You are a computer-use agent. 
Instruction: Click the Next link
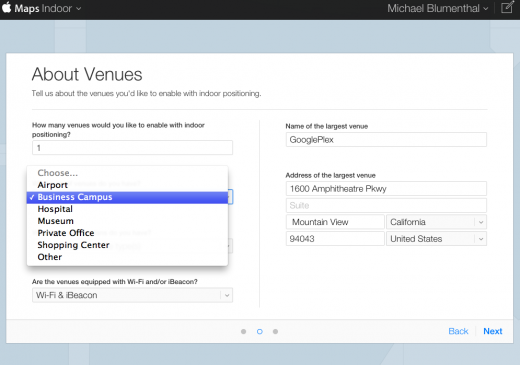point(493,331)
